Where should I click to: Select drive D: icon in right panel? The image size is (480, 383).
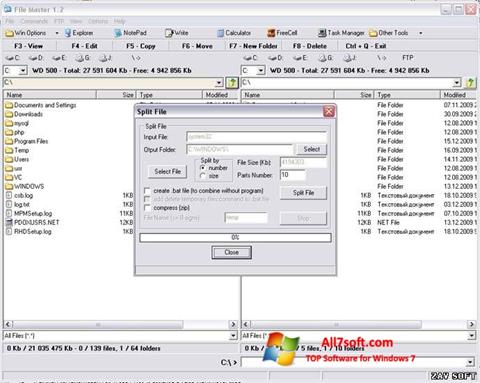point(276,58)
